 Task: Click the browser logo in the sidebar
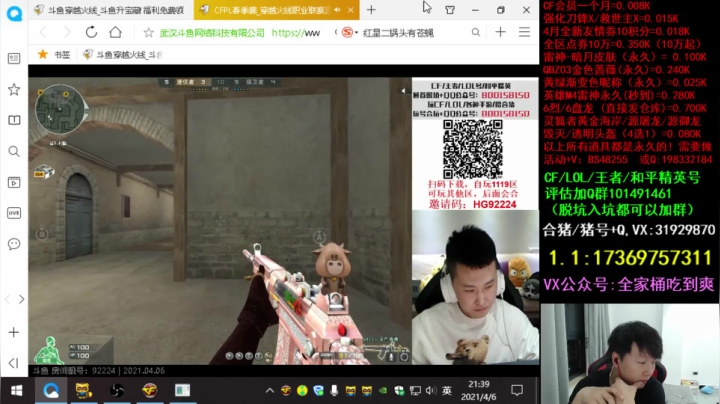pyautogui.click(x=14, y=13)
